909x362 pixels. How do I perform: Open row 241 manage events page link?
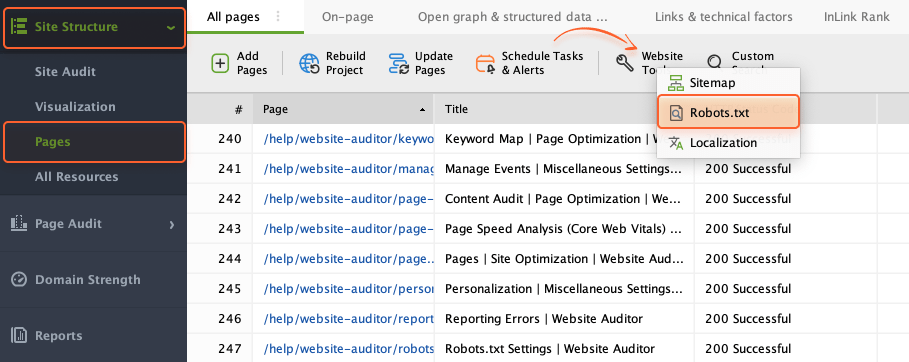(x=348, y=169)
